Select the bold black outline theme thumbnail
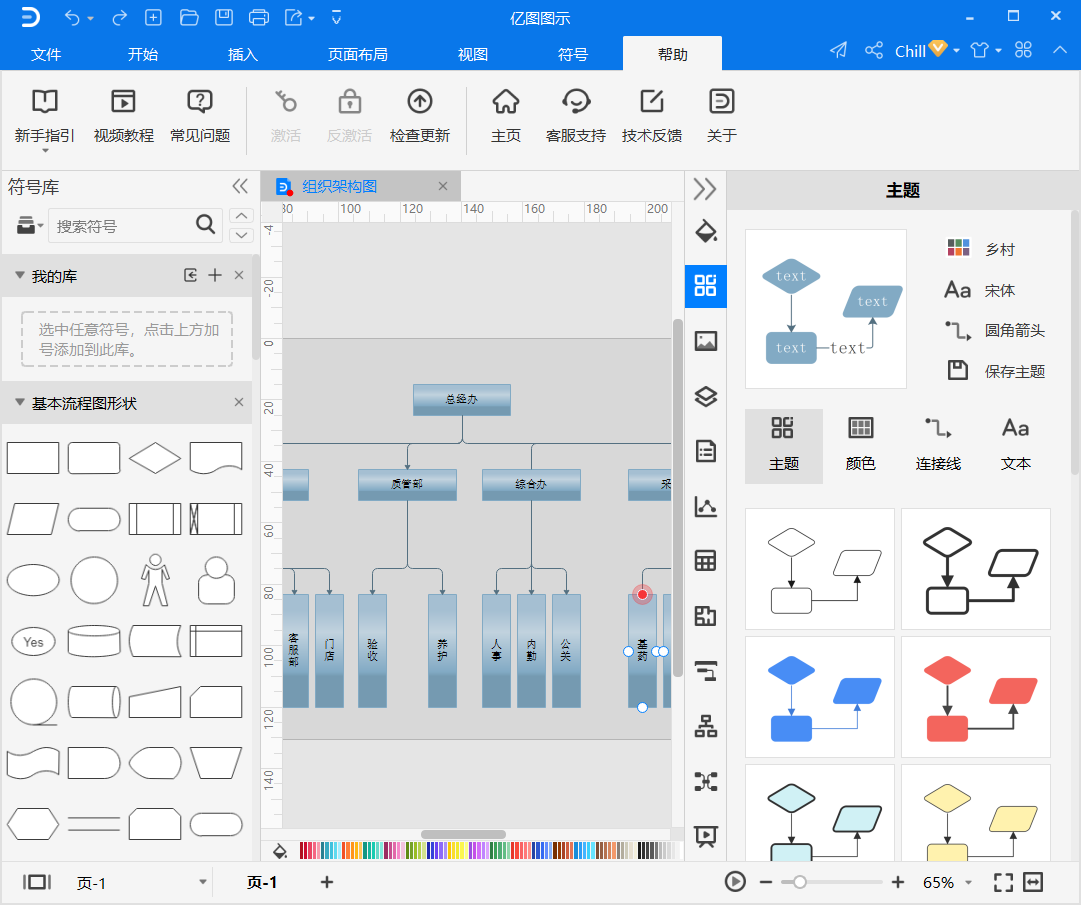Screen dimensions: 1081x905 coord(976,569)
